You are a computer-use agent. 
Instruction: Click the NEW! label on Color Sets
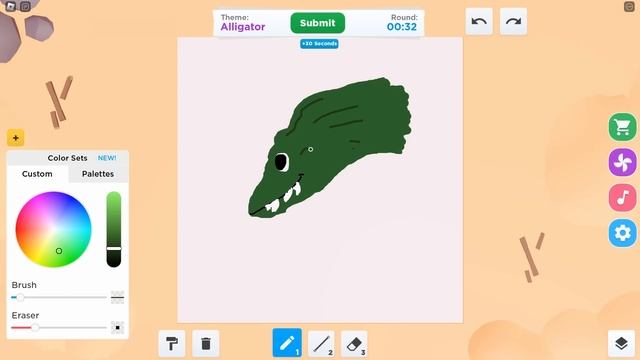(x=107, y=158)
